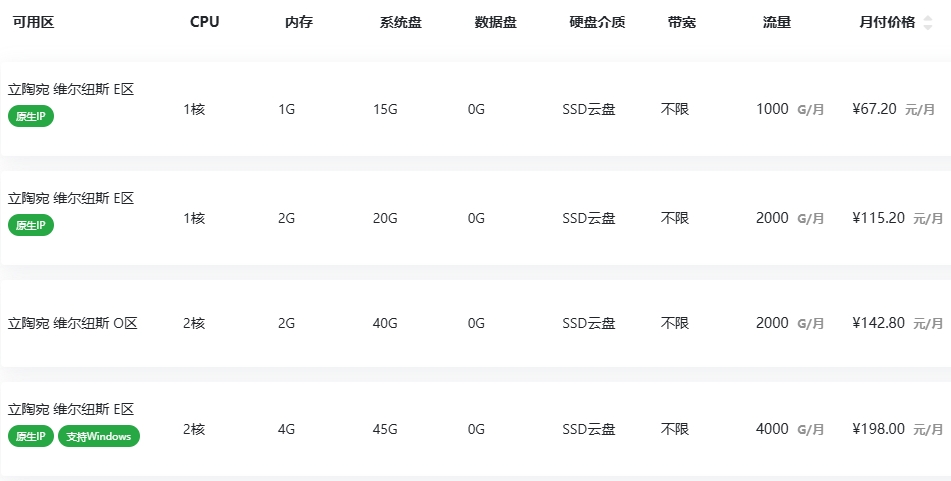The height and width of the screenshot is (481, 951).
Task: Click the 带宽 column header
Action: click(x=682, y=22)
